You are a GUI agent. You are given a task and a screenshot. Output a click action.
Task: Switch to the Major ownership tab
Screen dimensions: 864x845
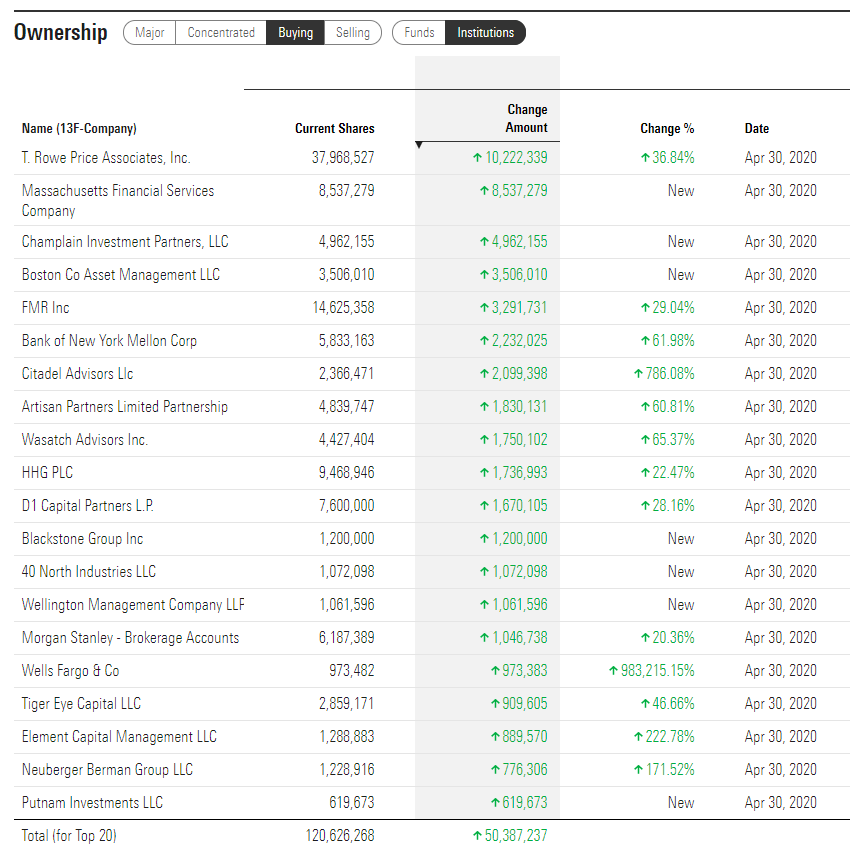click(149, 32)
